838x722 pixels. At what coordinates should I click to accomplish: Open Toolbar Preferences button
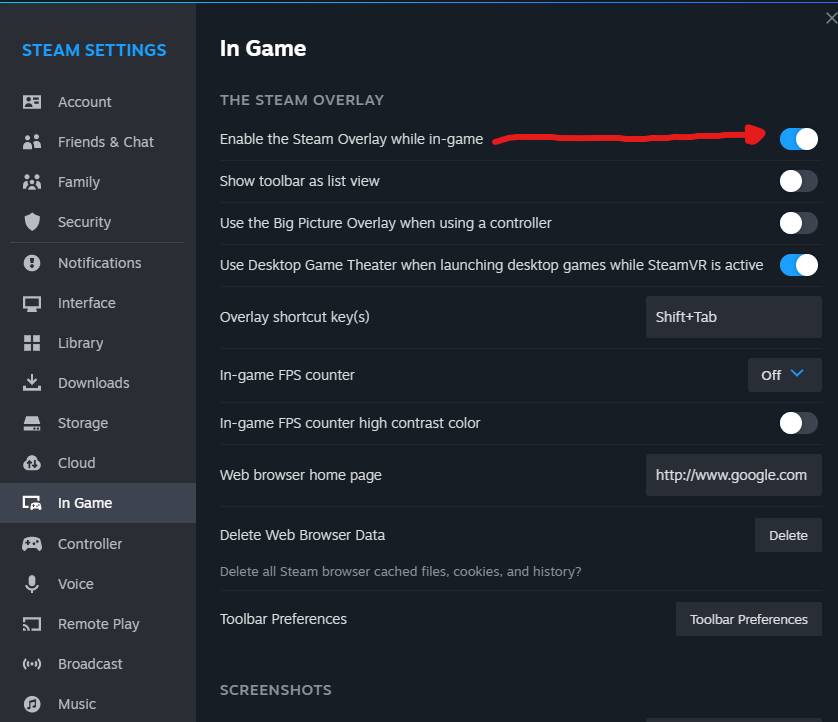[748, 619]
